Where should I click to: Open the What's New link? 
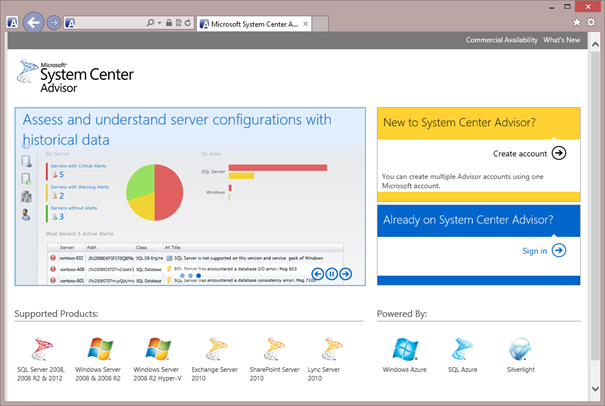coord(561,40)
